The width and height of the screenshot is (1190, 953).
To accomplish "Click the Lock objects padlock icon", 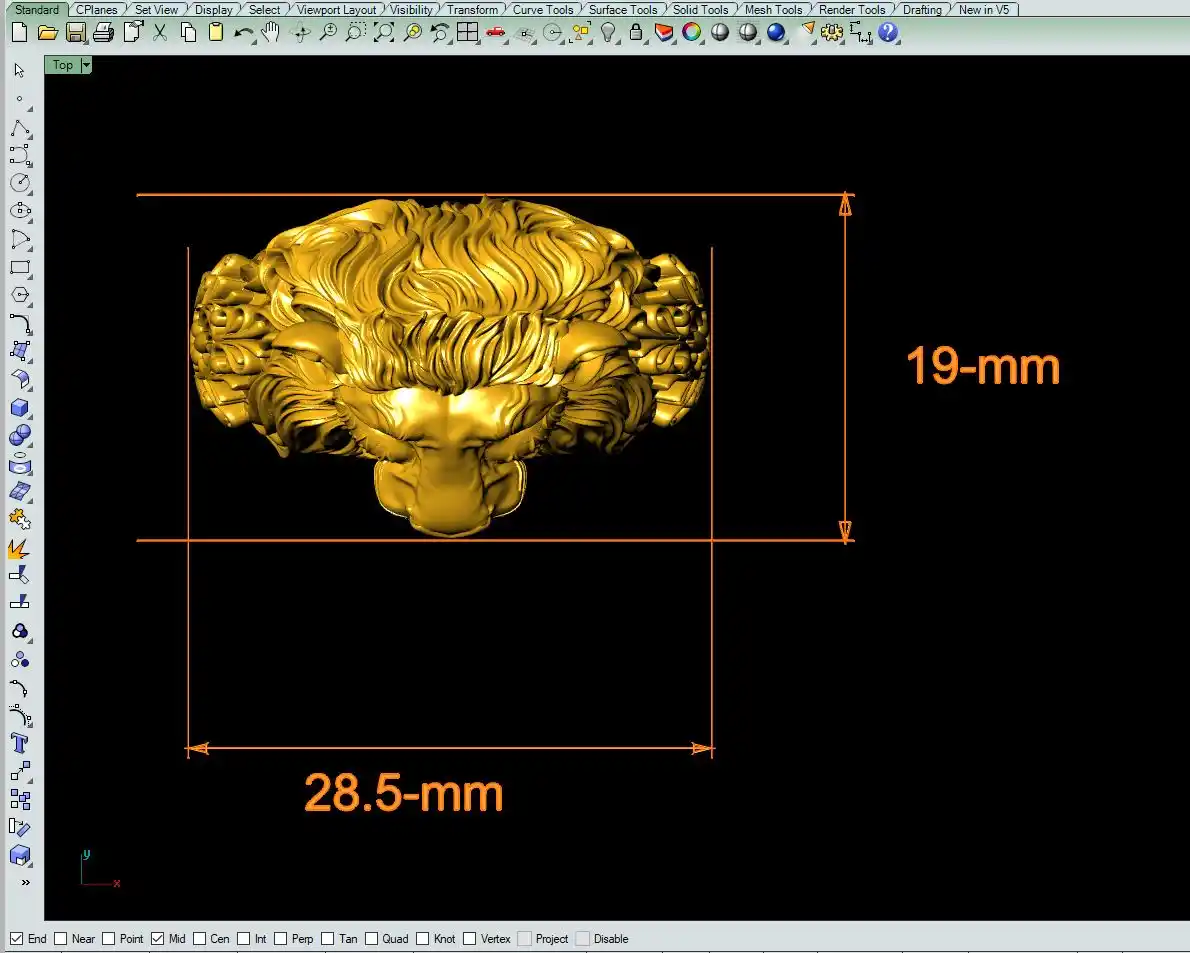I will coord(636,33).
